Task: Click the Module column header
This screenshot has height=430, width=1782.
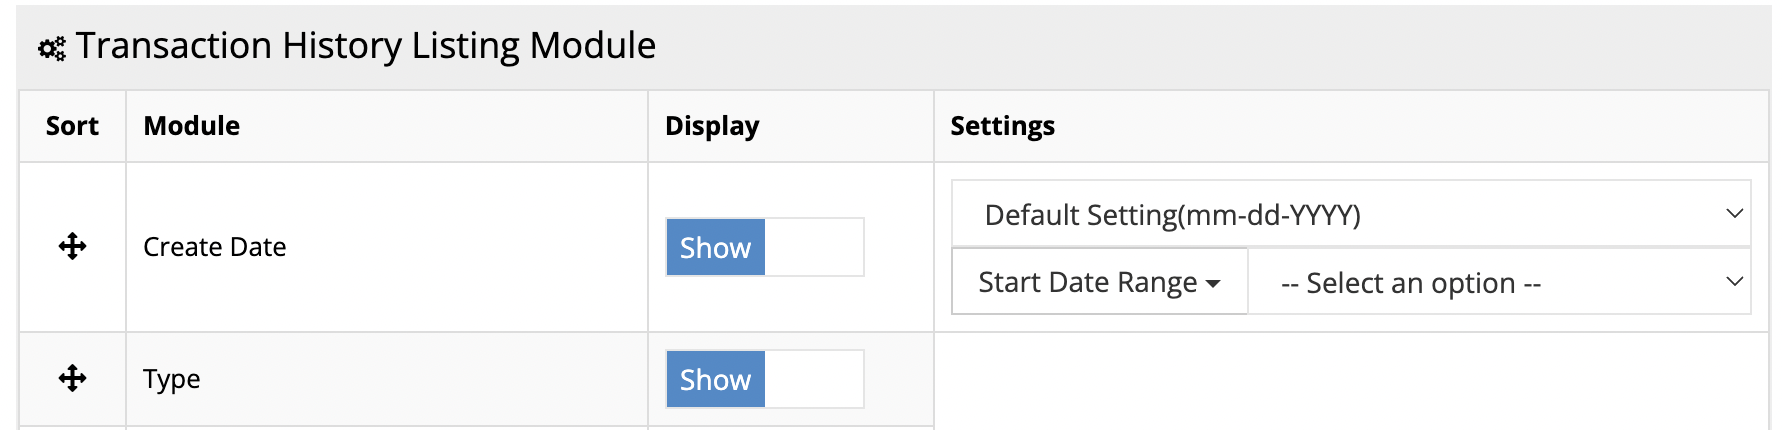Action: click(192, 126)
